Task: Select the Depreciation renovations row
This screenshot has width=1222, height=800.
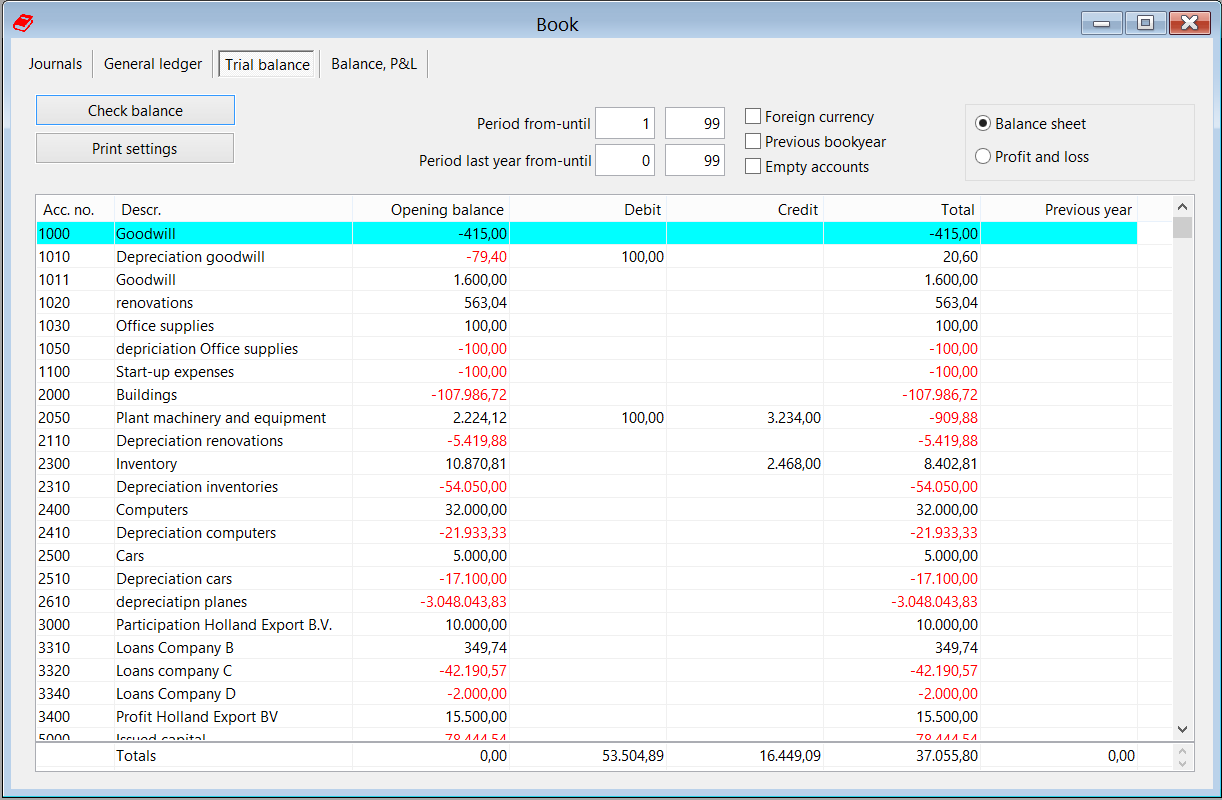Action: pyautogui.click(x=587, y=441)
